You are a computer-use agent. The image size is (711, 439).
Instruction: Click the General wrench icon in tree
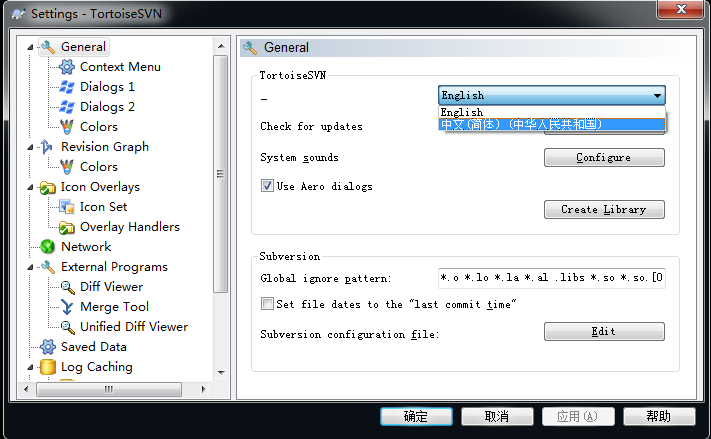[x=48, y=47]
